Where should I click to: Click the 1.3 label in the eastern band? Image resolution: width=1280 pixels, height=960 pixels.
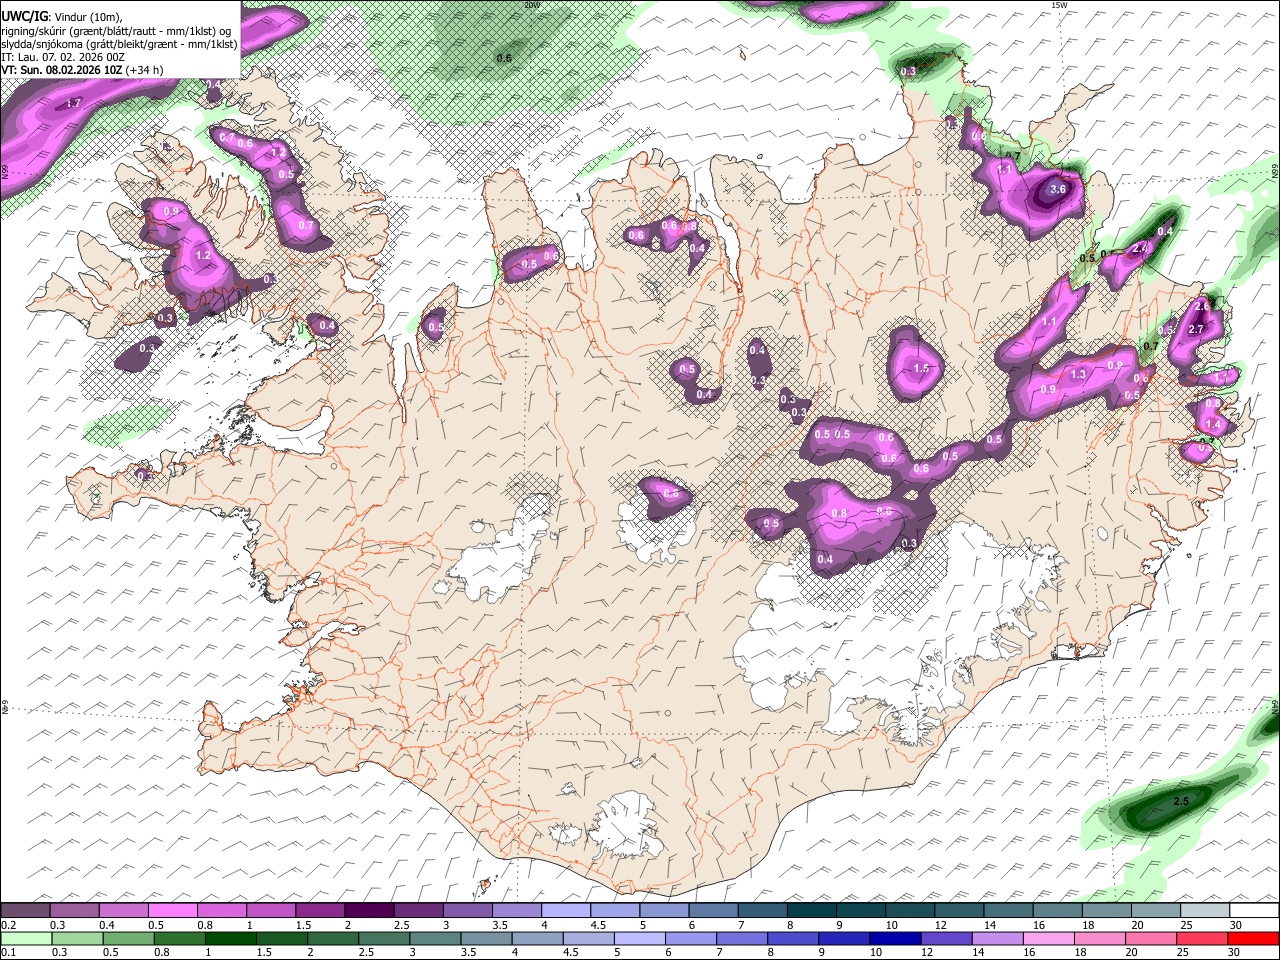(1078, 374)
